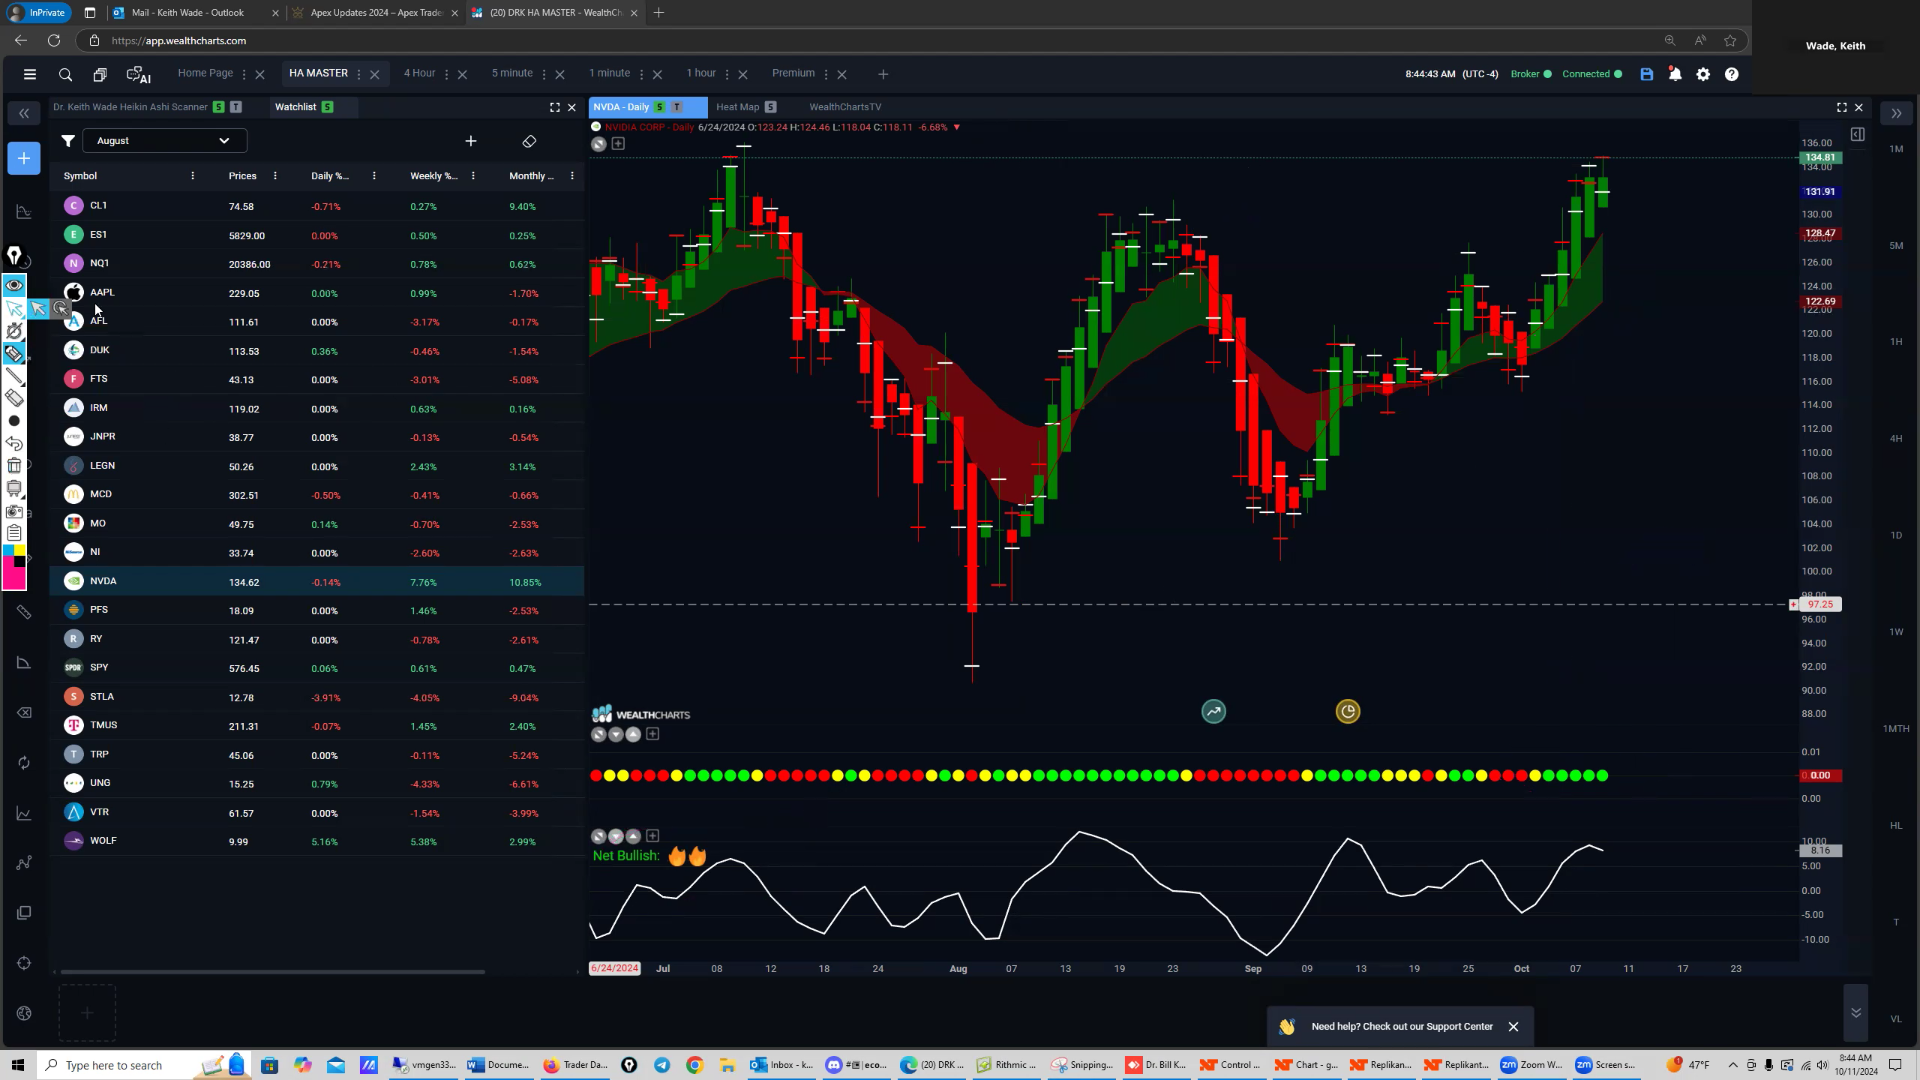
Task: Toggle the S badge on Scanner tab
Action: [x=219, y=107]
